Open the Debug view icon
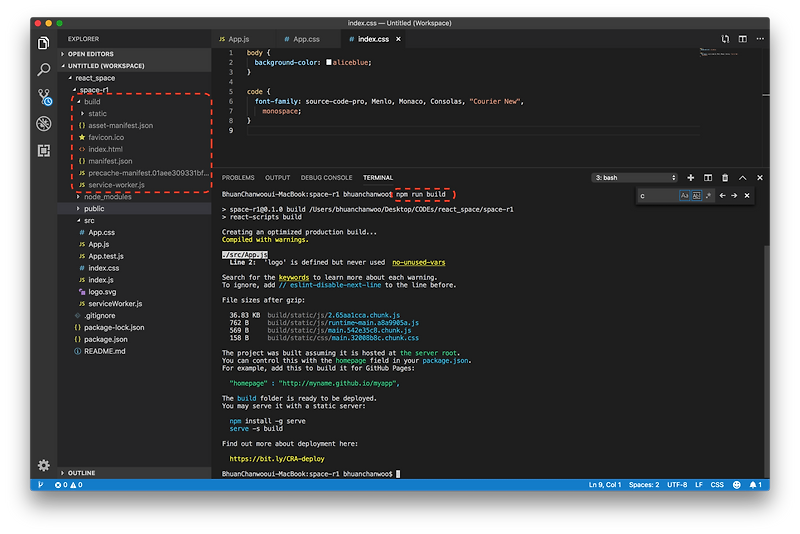This screenshot has height=534, width=800. (x=43, y=124)
